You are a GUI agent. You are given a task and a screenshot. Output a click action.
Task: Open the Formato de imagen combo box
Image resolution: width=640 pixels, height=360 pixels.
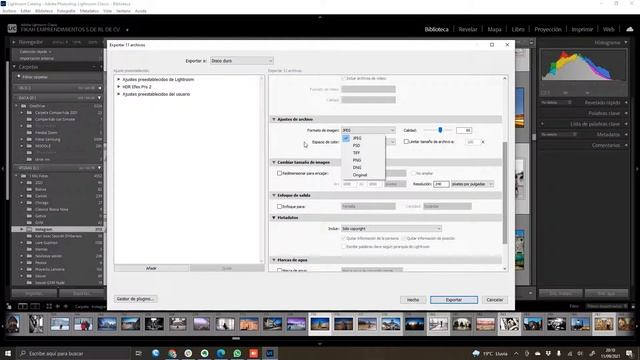(x=369, y=130)
